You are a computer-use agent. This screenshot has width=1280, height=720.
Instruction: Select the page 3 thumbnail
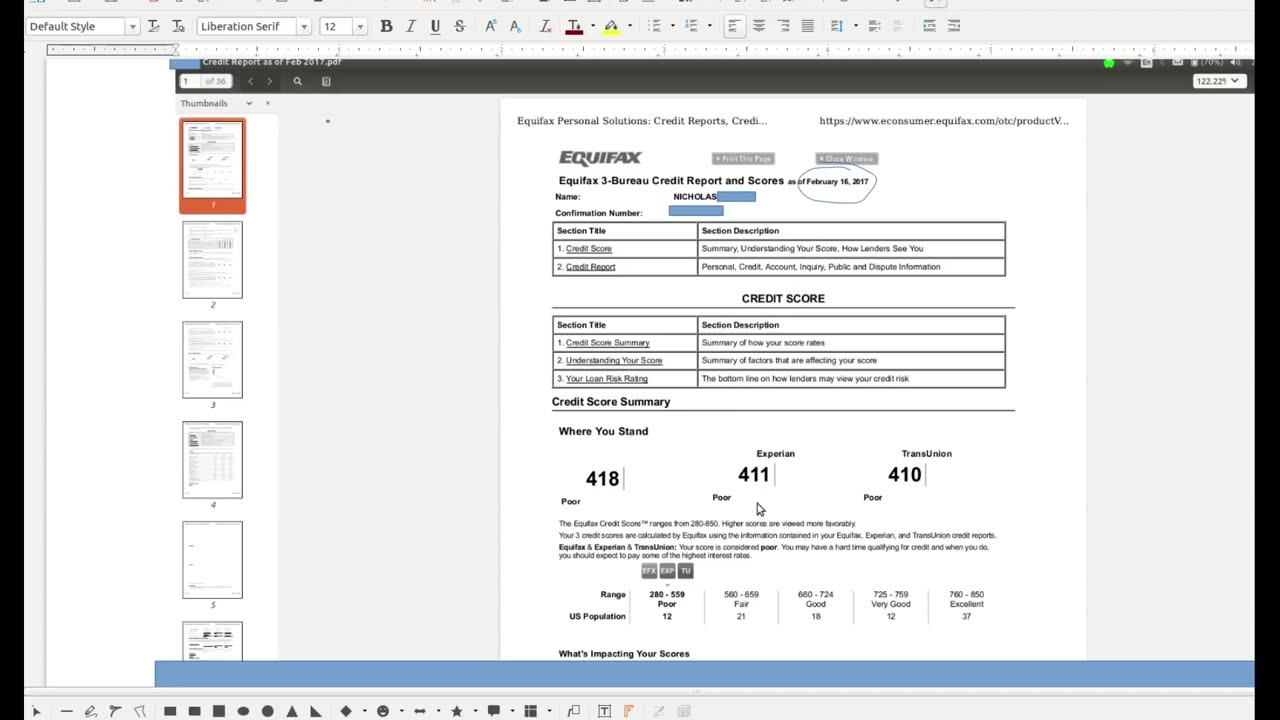212,359
